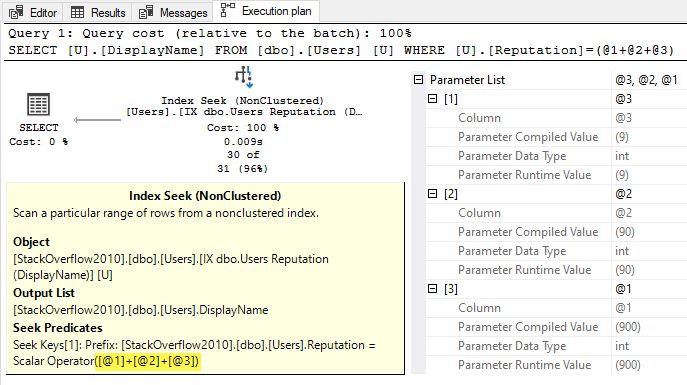Screen dimensions: 687x385
Task: Click the Parameter Compiled Value (90)
Action: pos(625,232)
